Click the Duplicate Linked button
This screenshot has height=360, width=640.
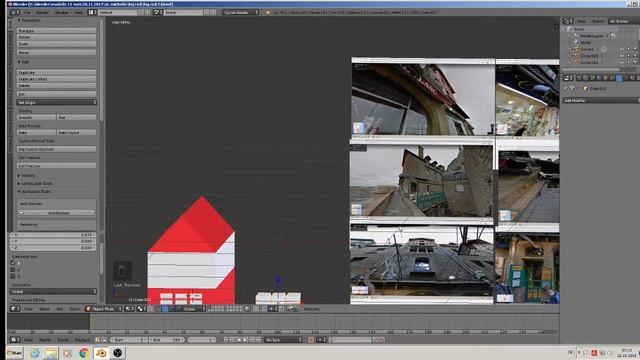pos(56,79)
